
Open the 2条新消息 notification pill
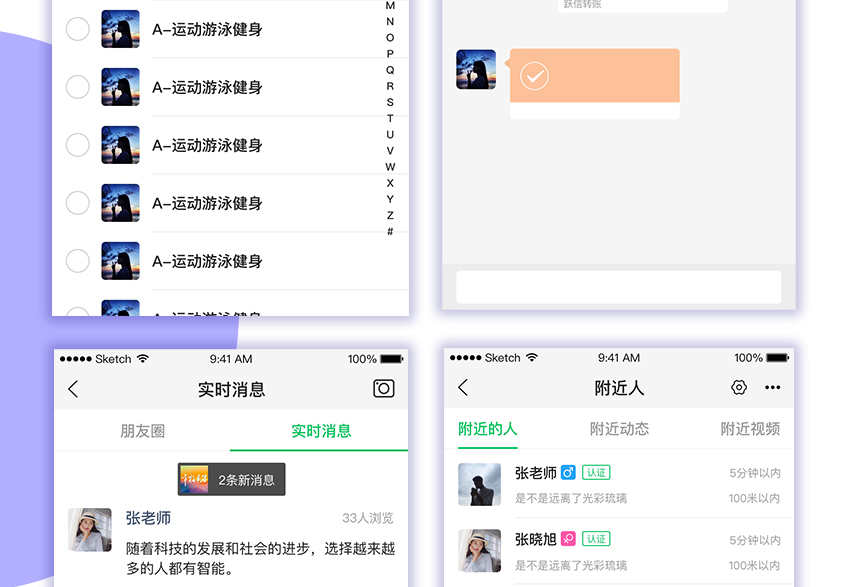click(231, 479)
